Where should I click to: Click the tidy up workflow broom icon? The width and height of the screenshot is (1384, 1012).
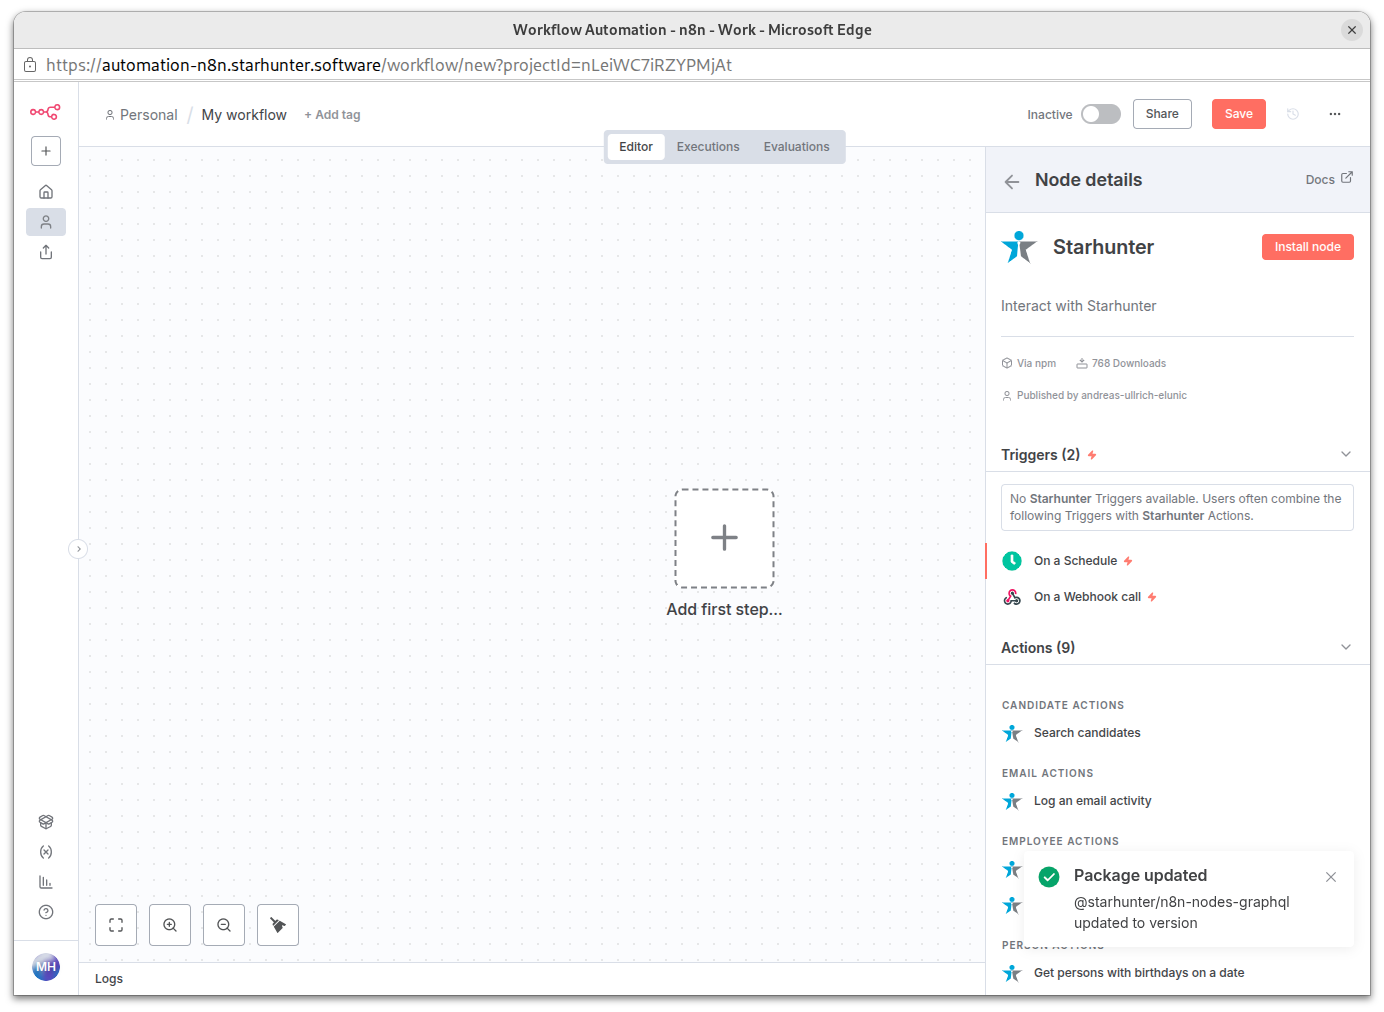[278, 925]
